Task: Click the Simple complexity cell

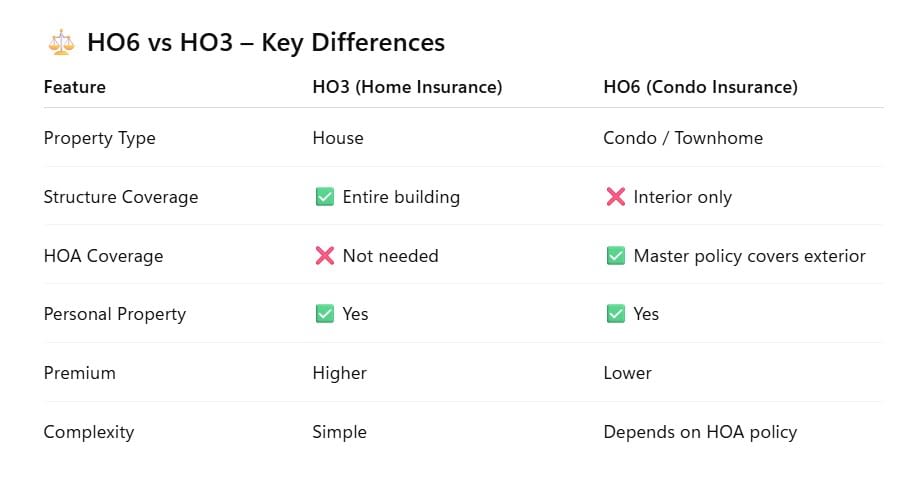Action: tap(340, 432)
